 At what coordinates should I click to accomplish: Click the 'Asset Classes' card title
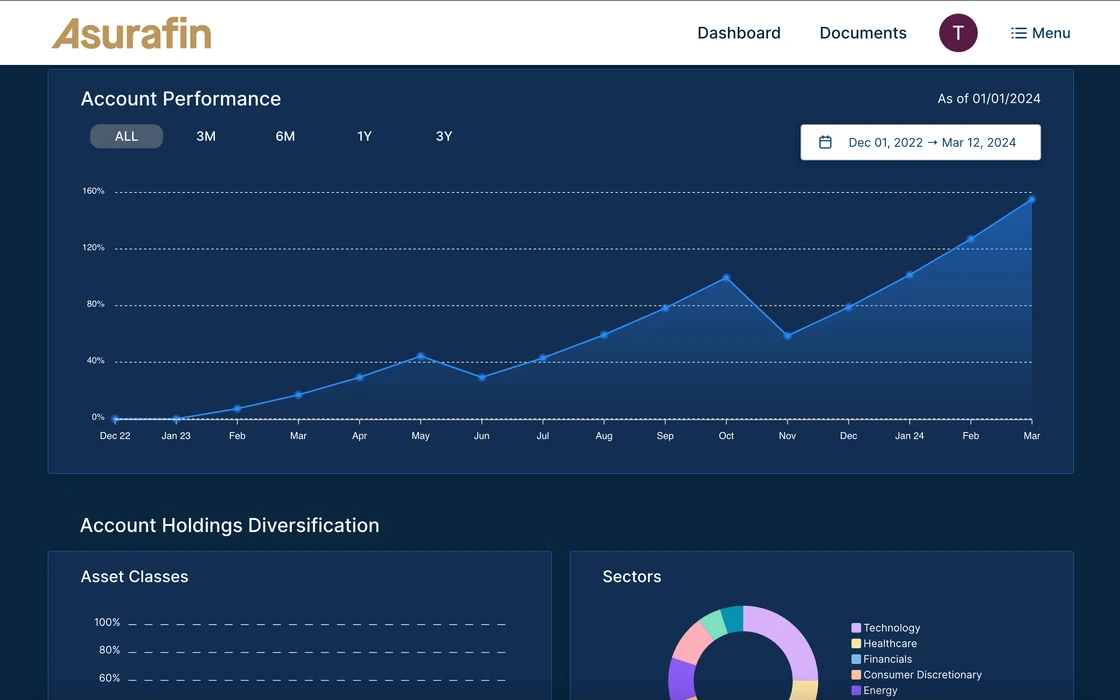click(x=134, y=576)
